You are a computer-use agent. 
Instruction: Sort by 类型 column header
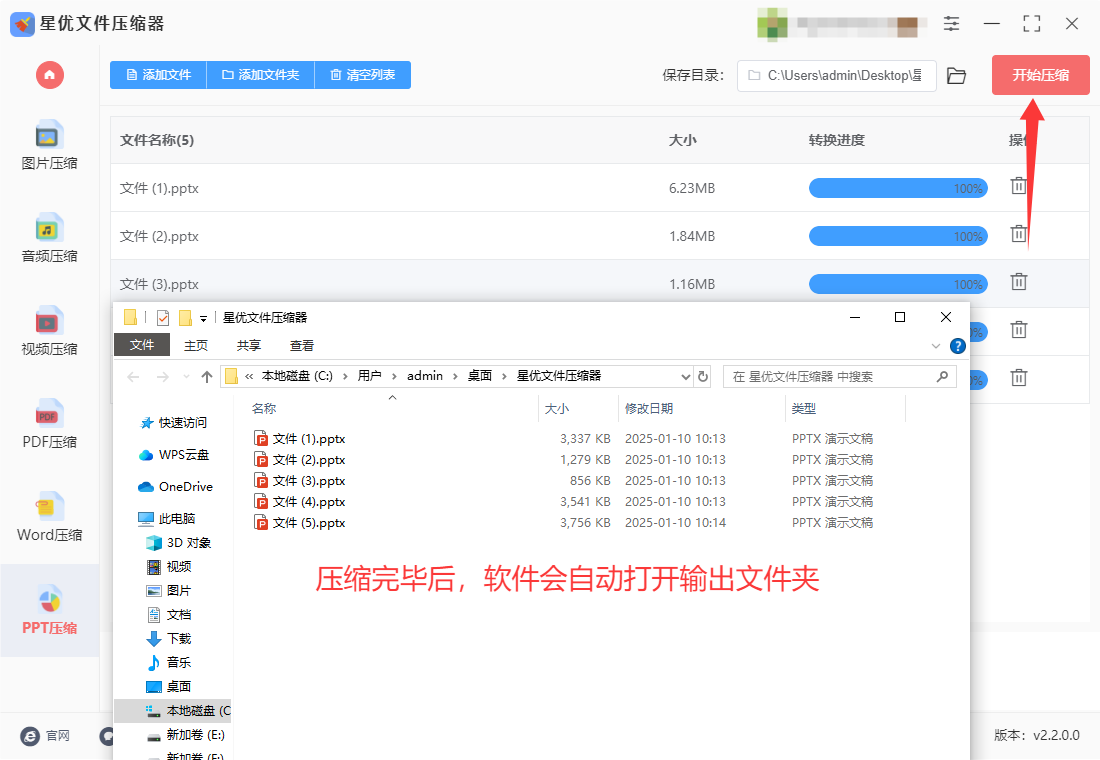click(x=803, y=408)
